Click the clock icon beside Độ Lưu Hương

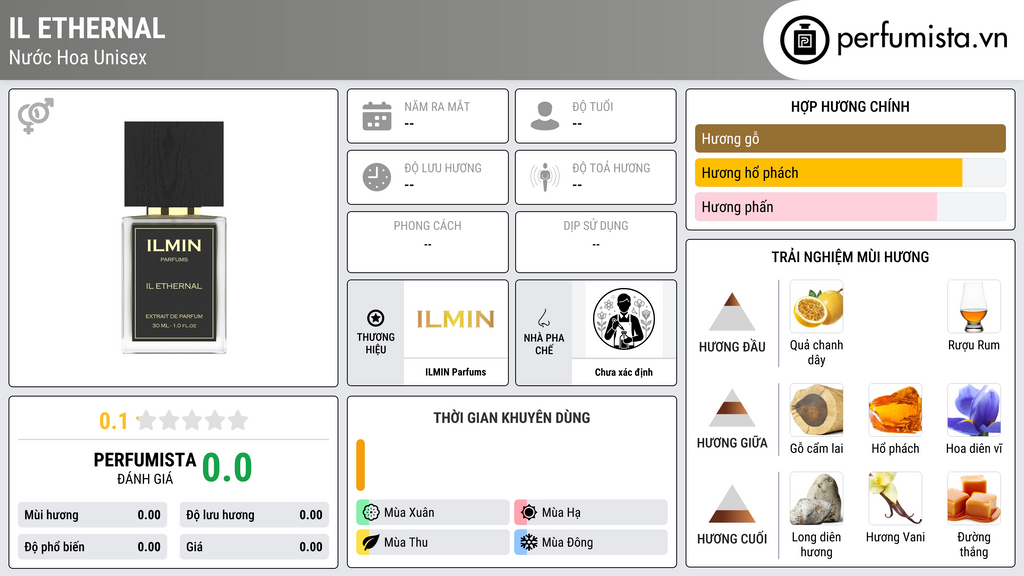[377, 177]
